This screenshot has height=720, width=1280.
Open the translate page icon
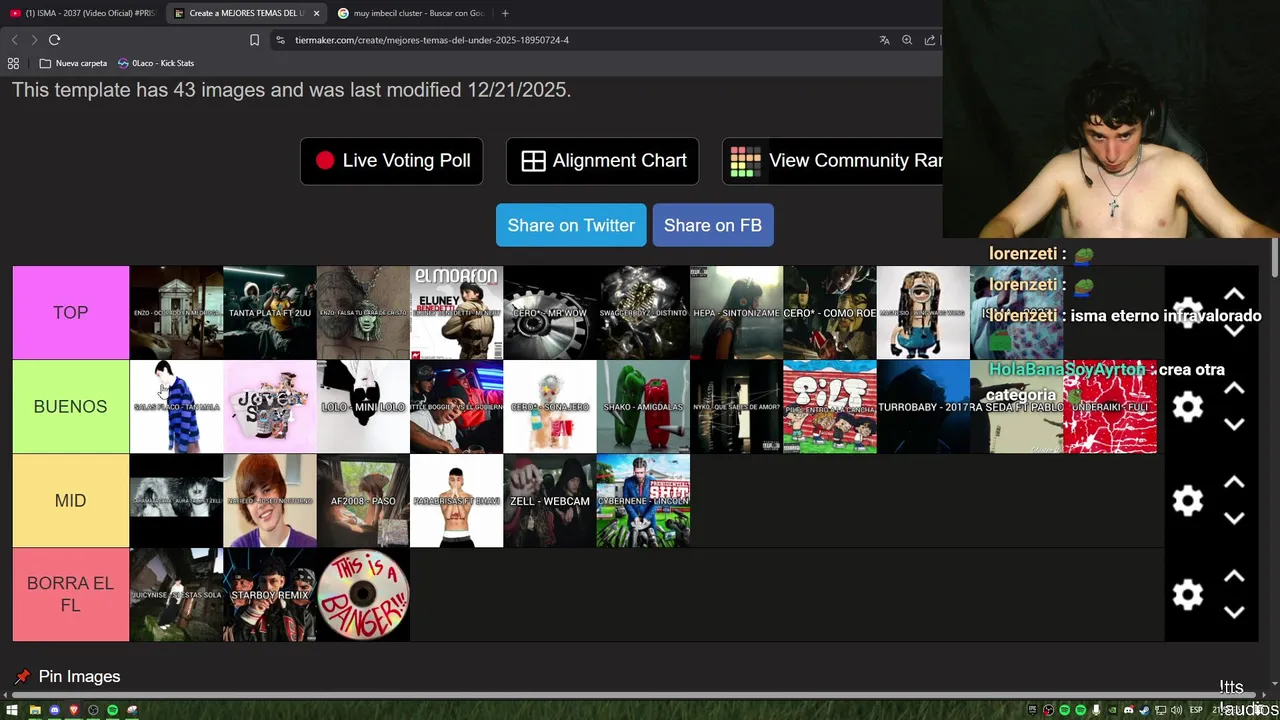884,40
